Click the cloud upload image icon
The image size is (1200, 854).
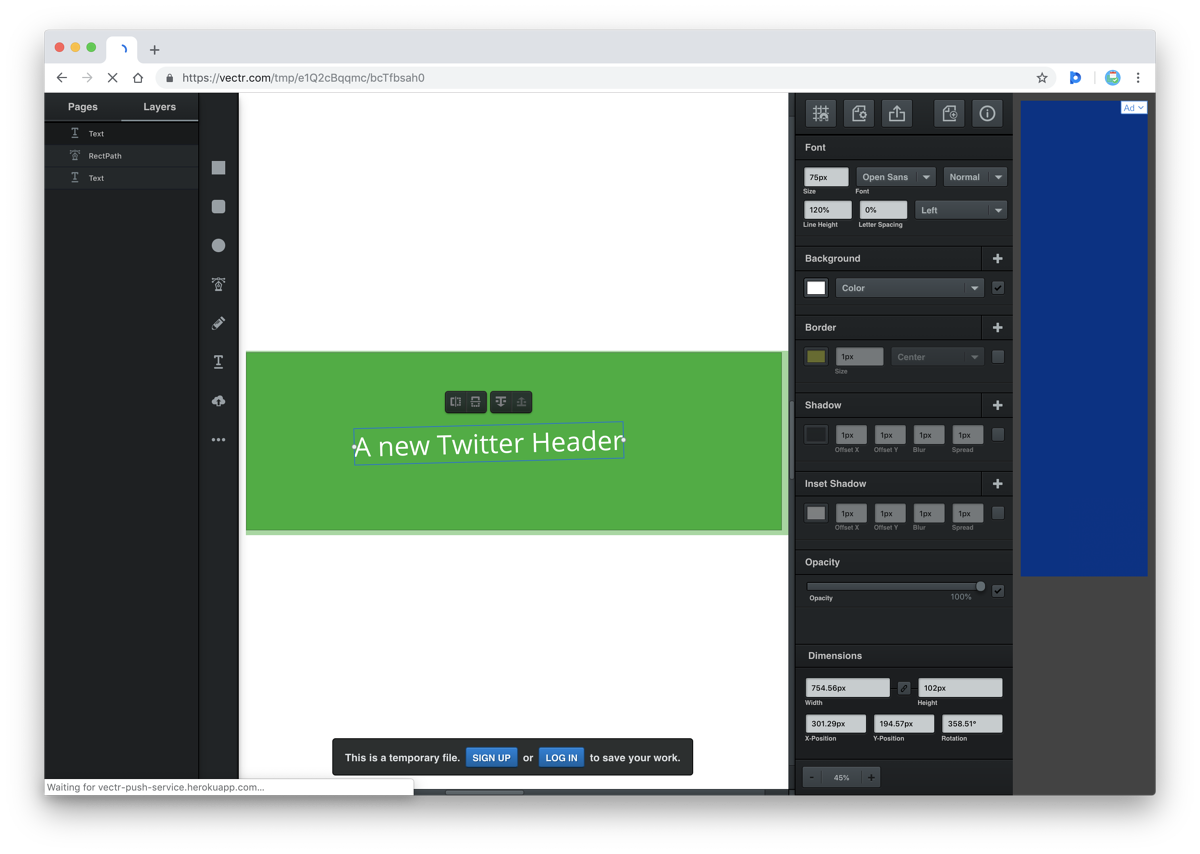pos(218,401)
